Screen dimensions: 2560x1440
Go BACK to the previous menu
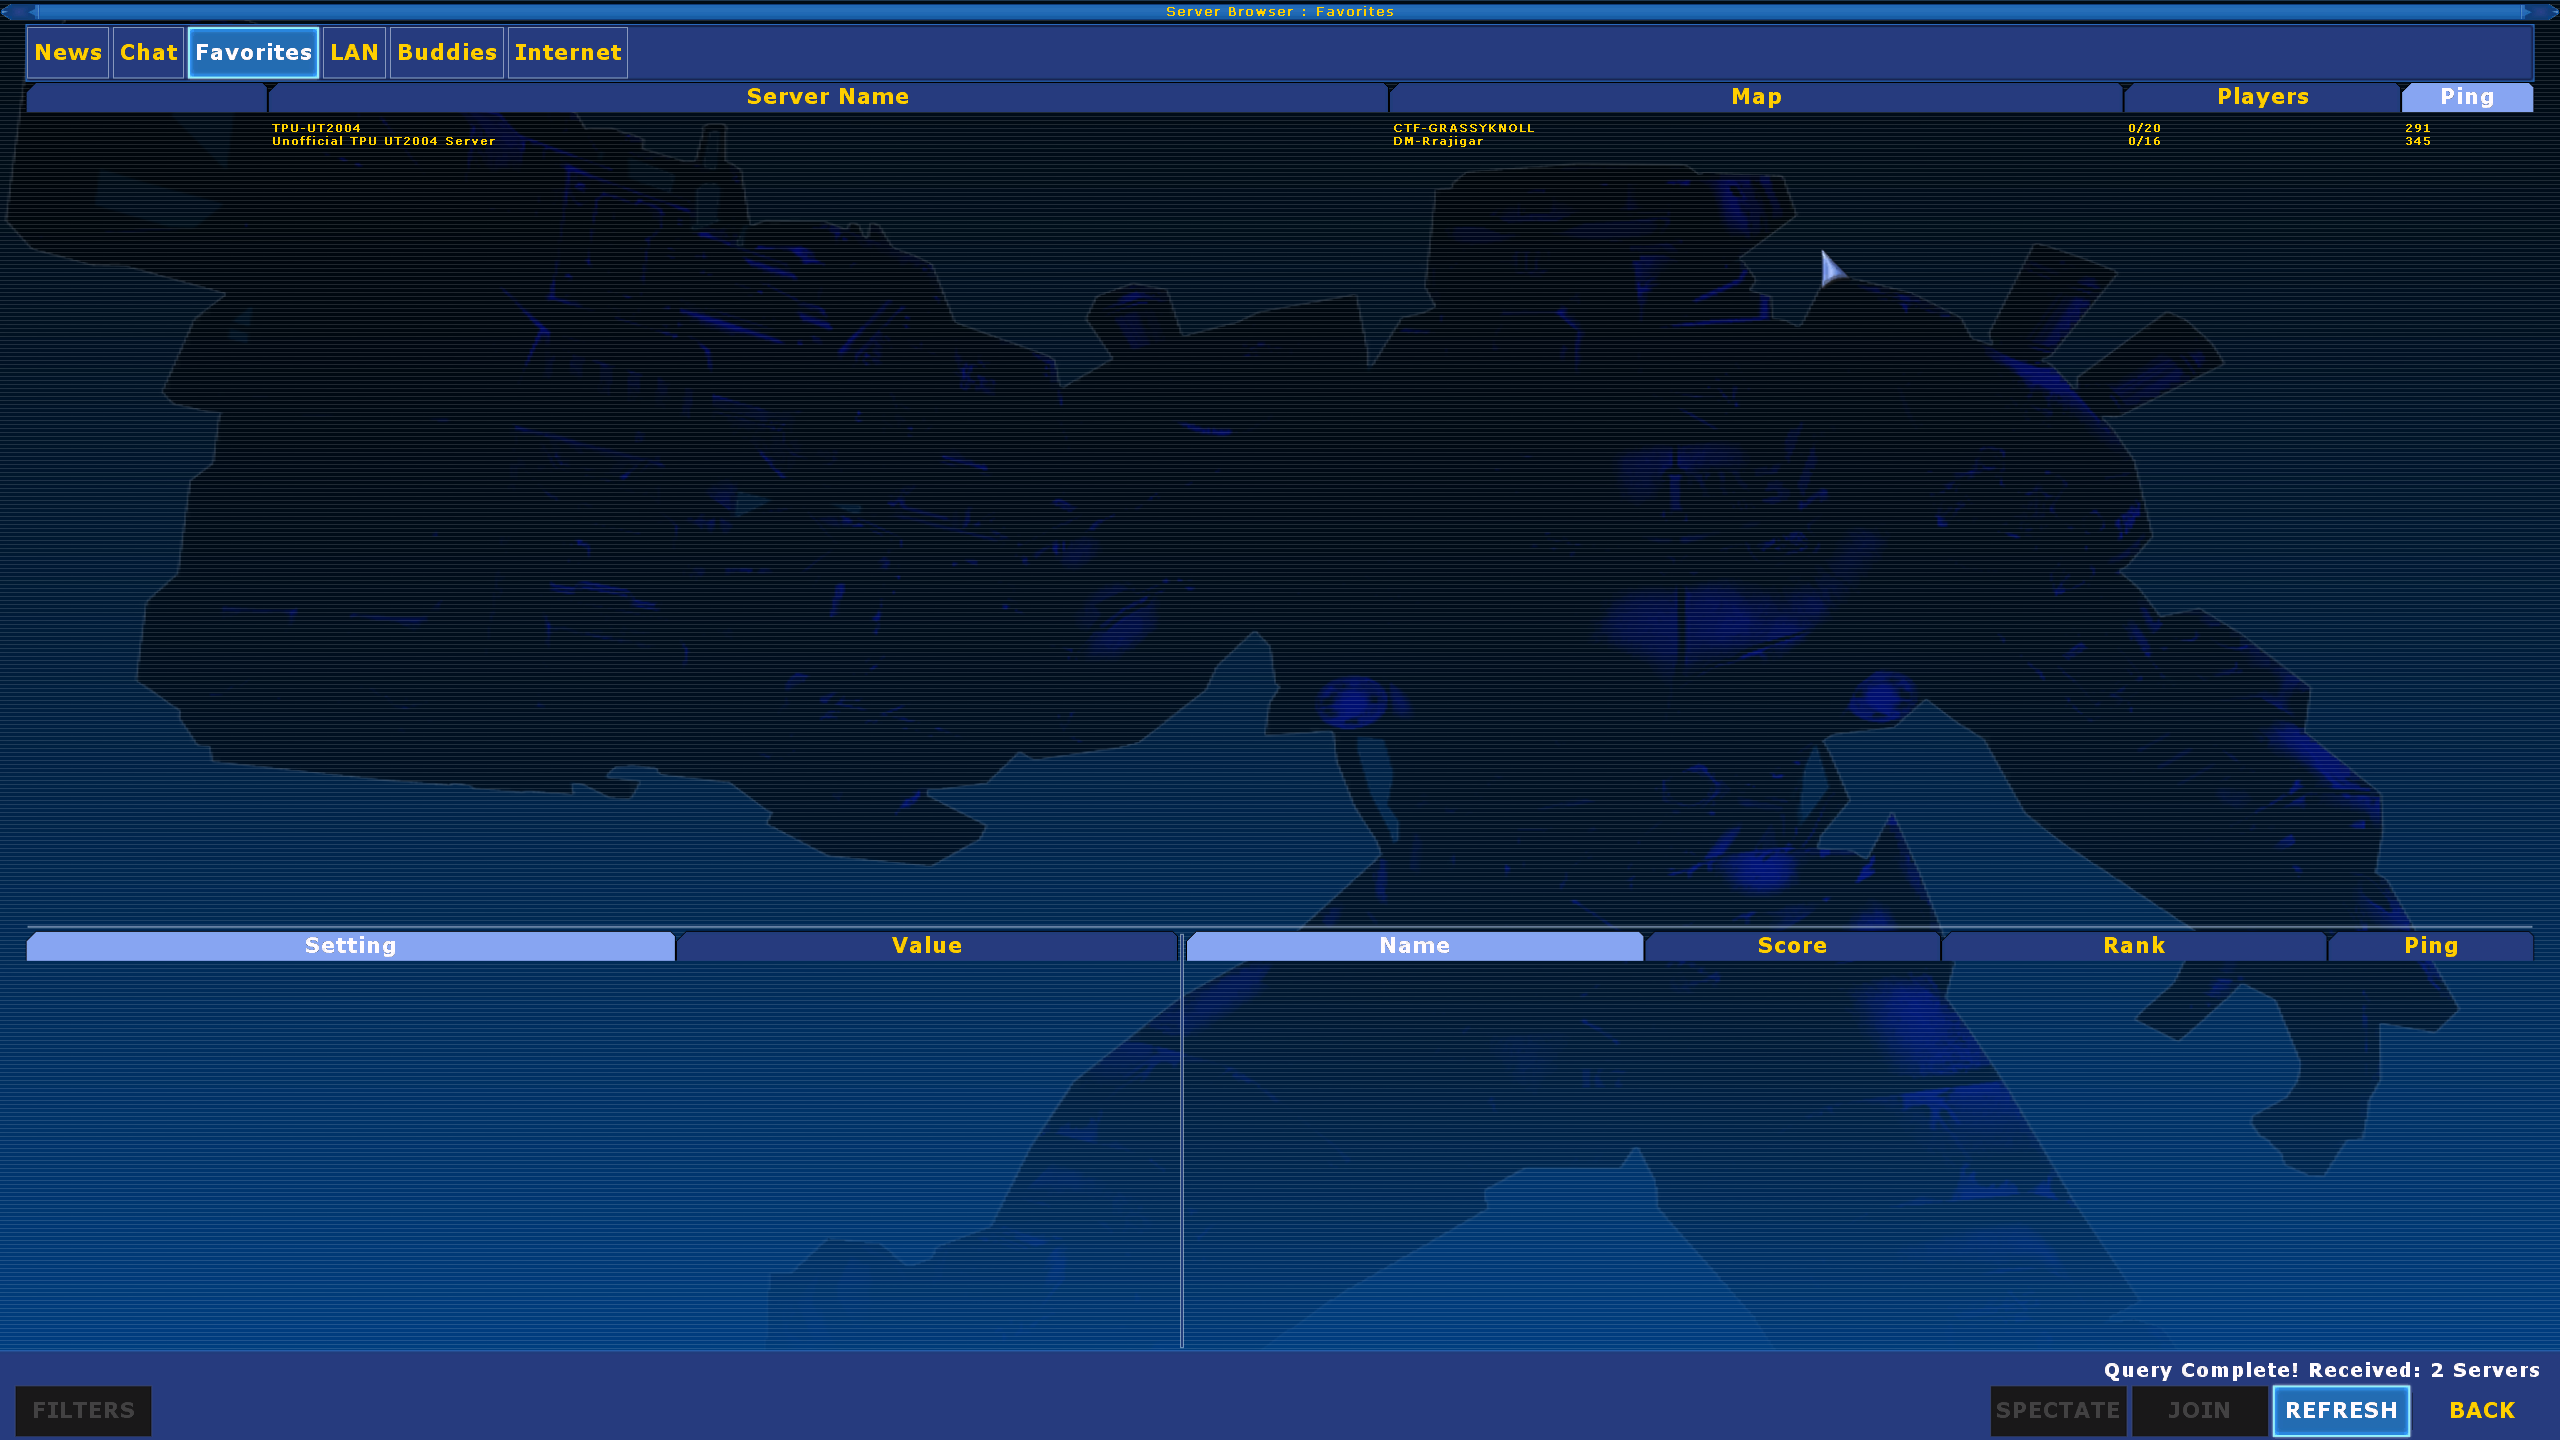[x=2482, y=1411]
